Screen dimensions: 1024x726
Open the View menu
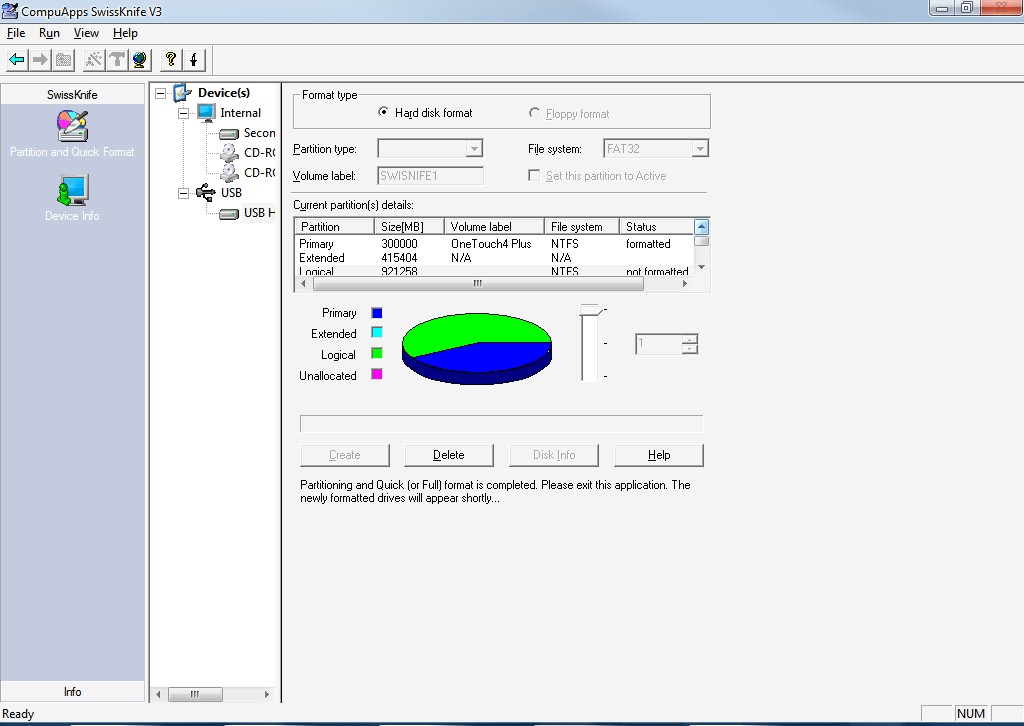[x=86, y=33]
